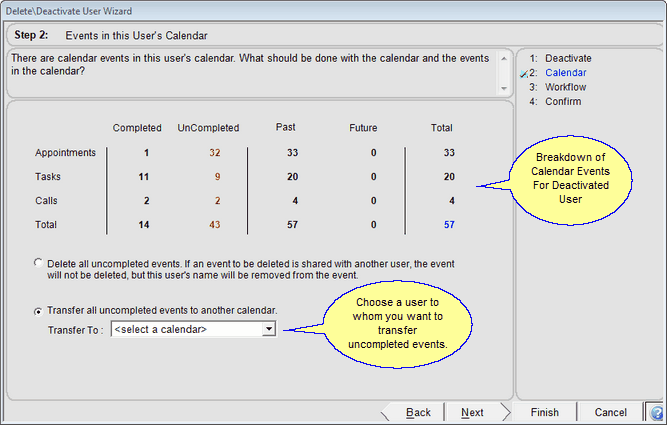Viewport: 667px width, 425px height.
Task: Click total completed value 14
Action: coord(144,225)
